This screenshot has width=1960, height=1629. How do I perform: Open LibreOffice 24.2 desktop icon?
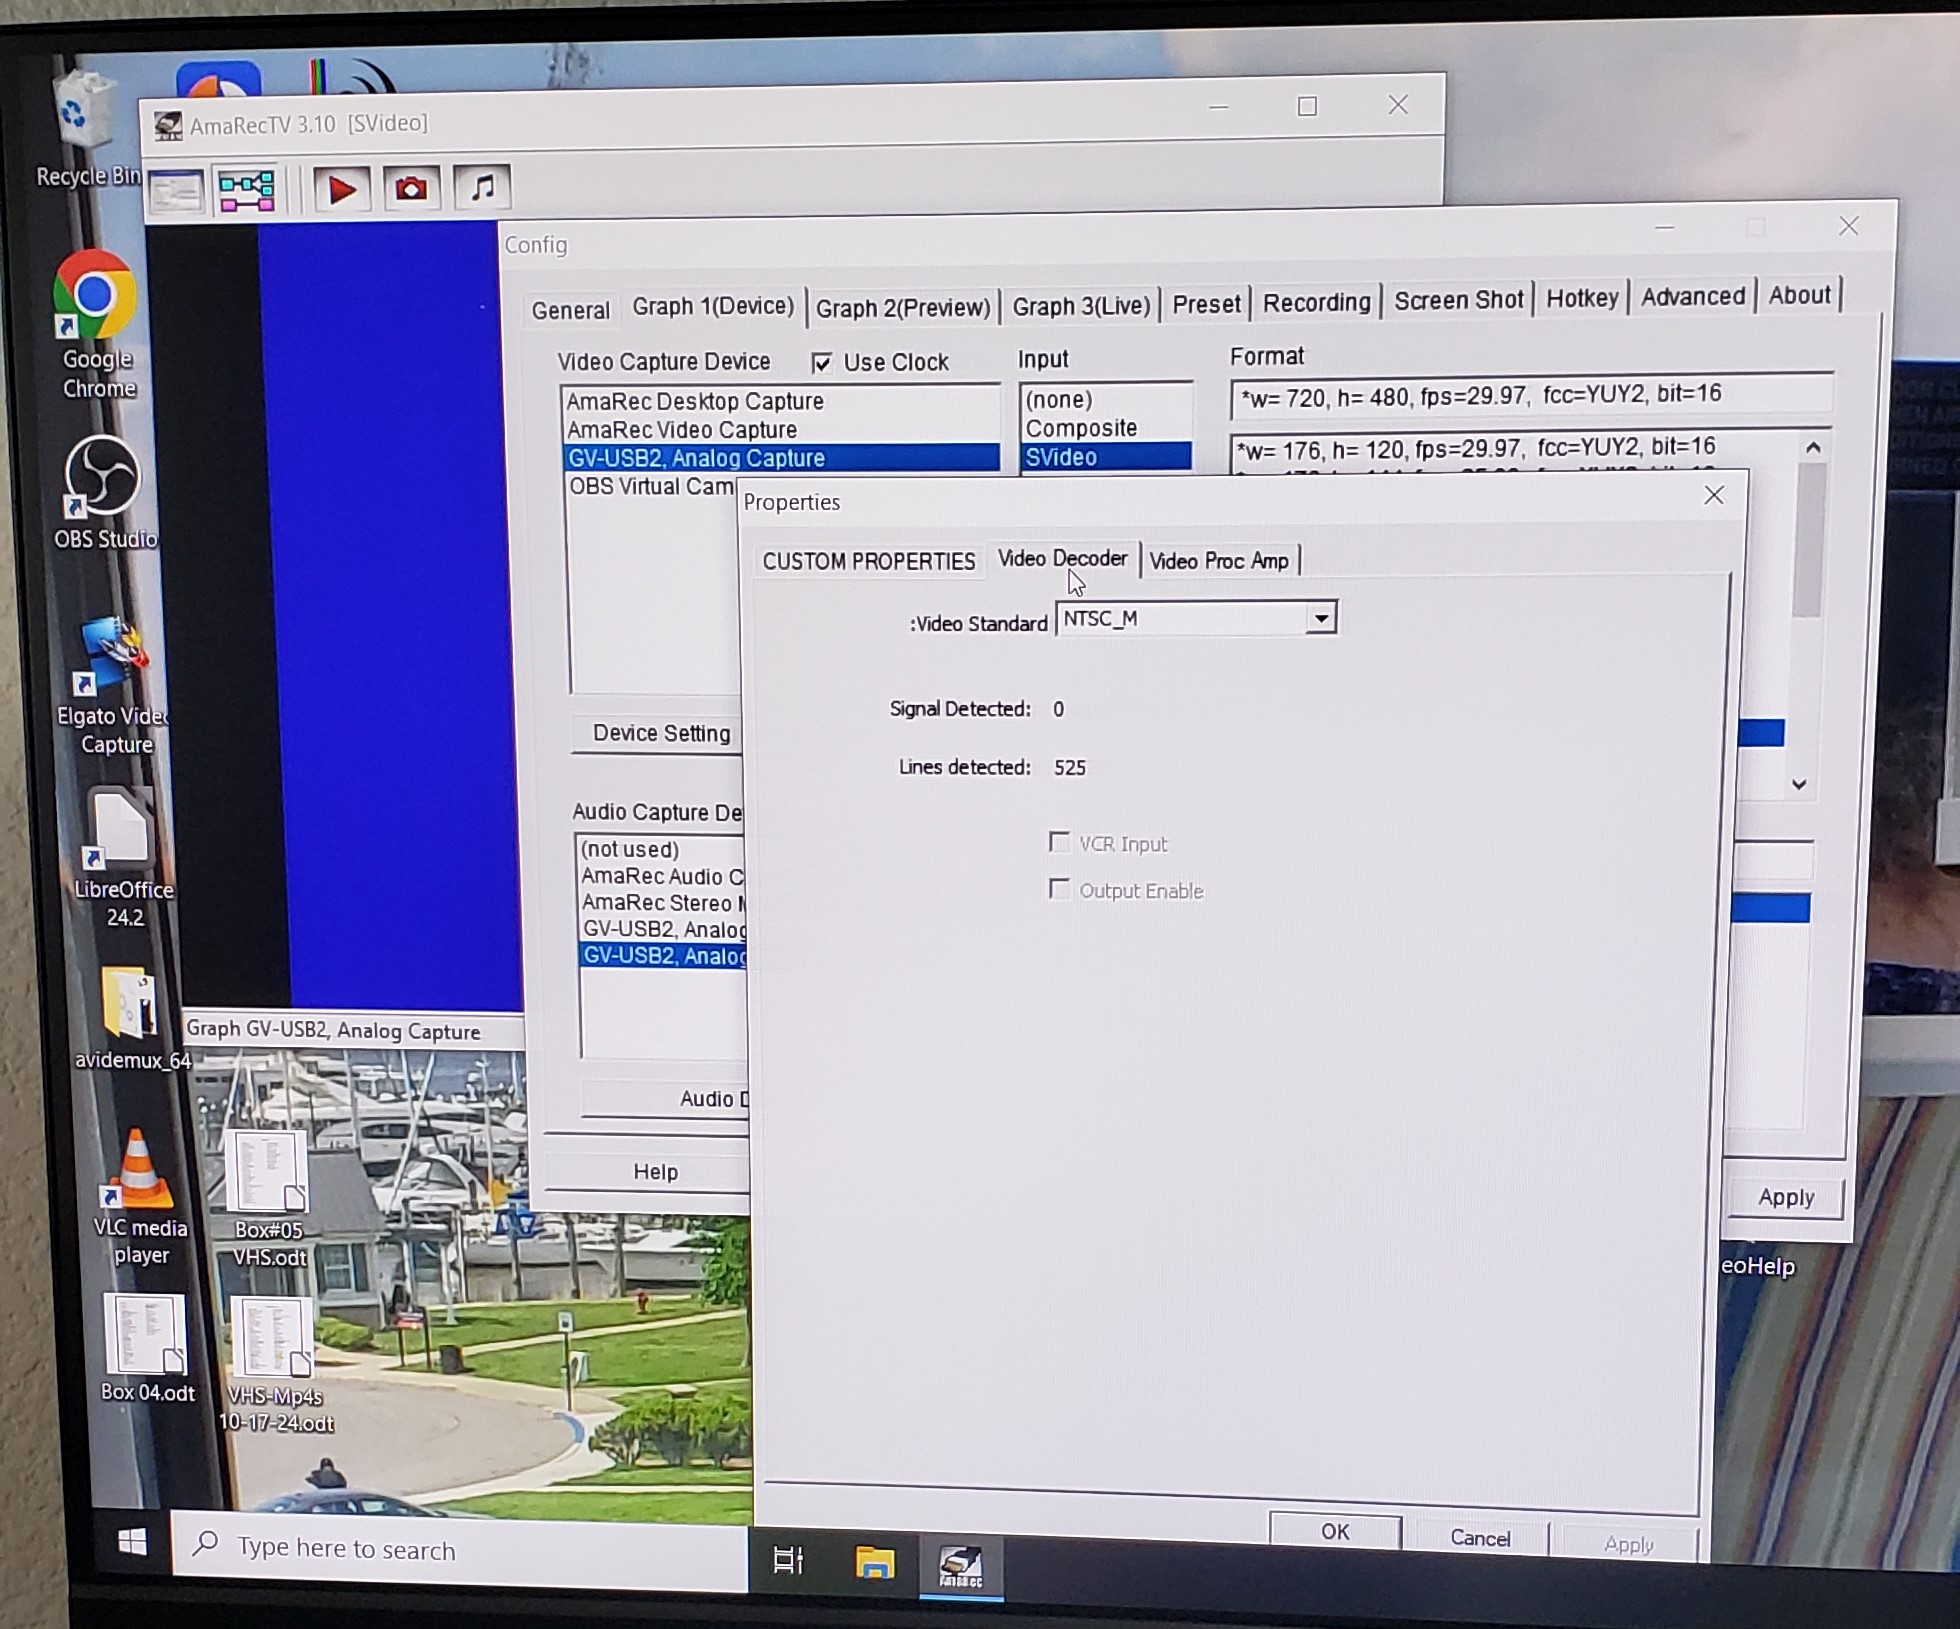point(122,856)
